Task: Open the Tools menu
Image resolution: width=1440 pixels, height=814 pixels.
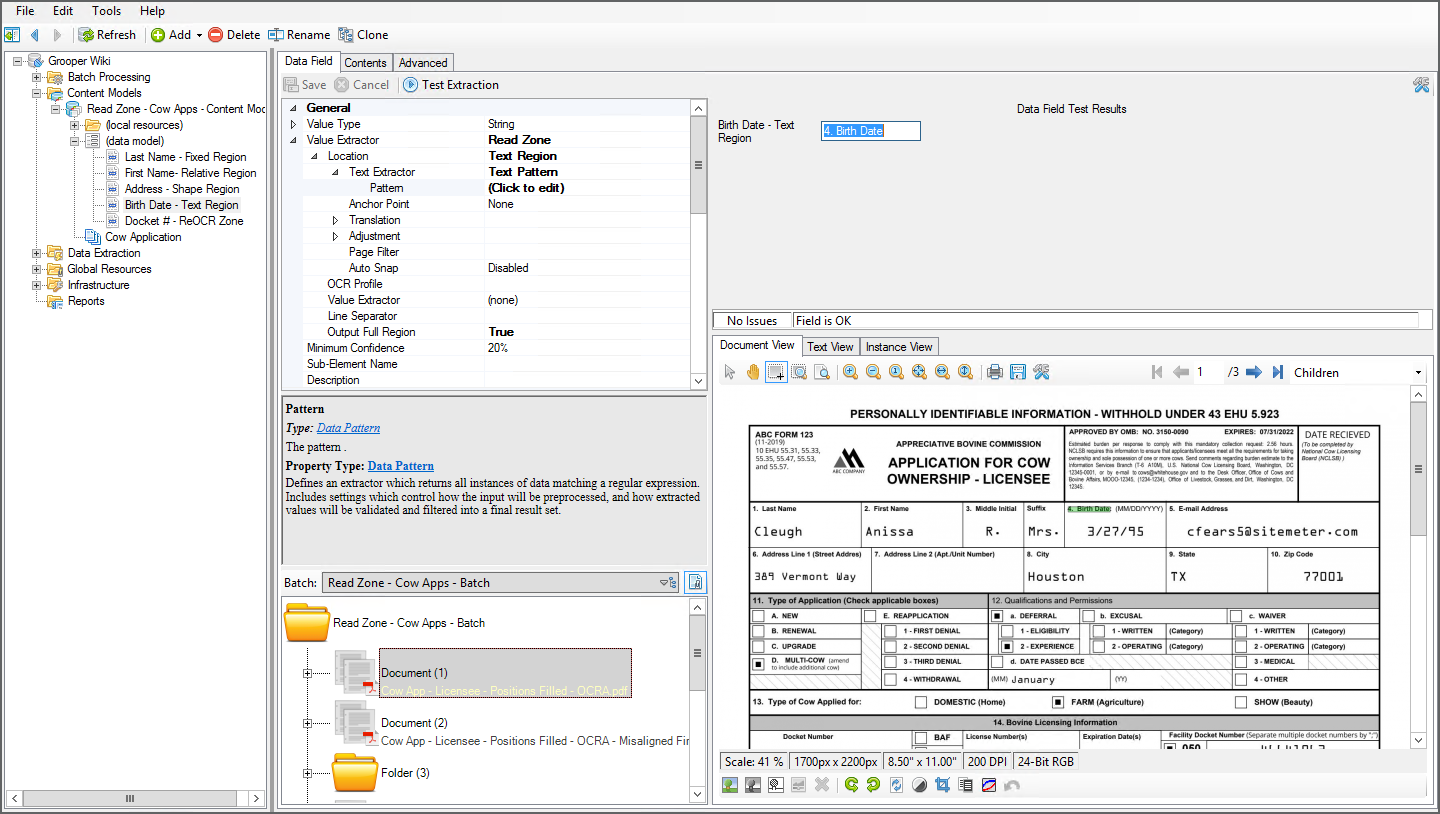Action: tap(106, 11)
